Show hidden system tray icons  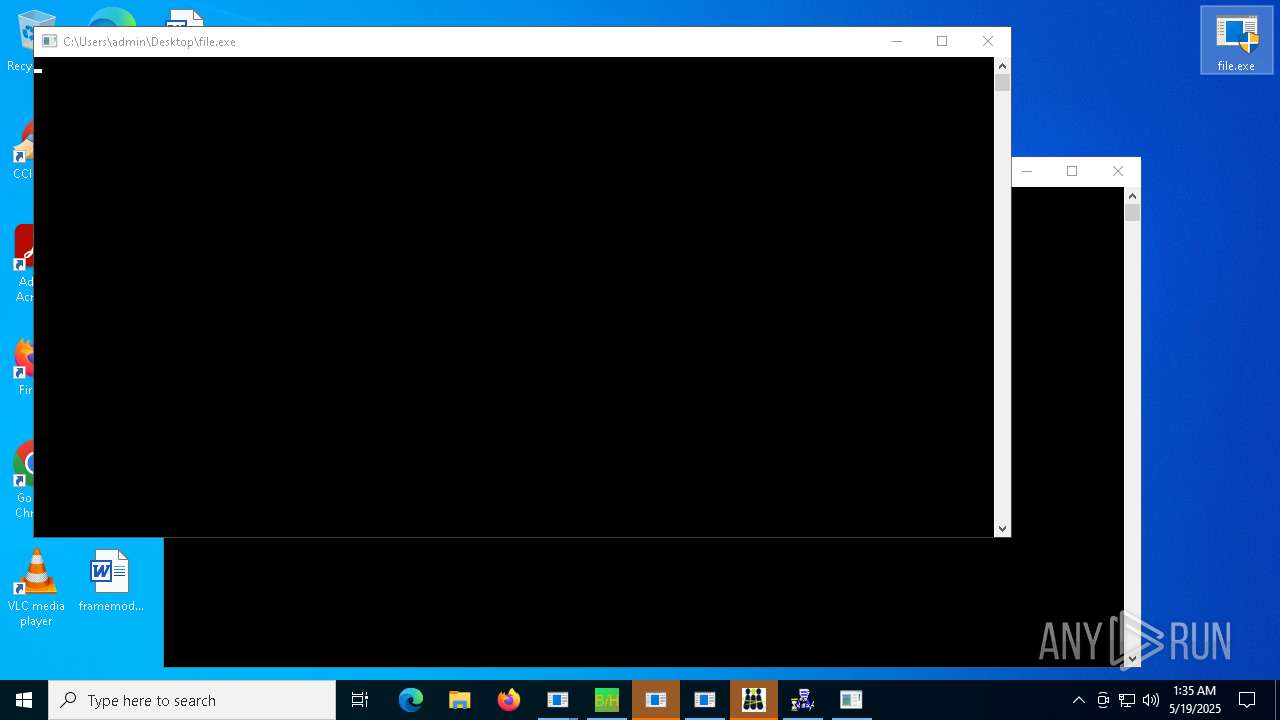tap(1078, 700)
